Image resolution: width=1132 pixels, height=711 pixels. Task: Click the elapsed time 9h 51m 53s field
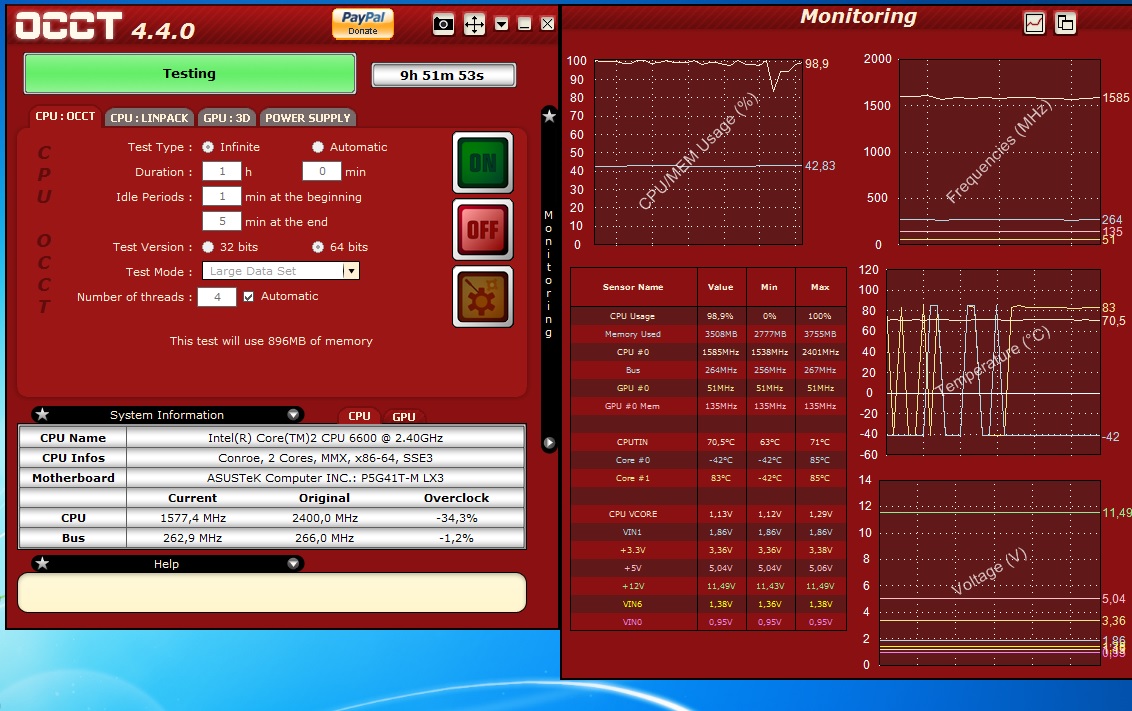click(443, 75)
